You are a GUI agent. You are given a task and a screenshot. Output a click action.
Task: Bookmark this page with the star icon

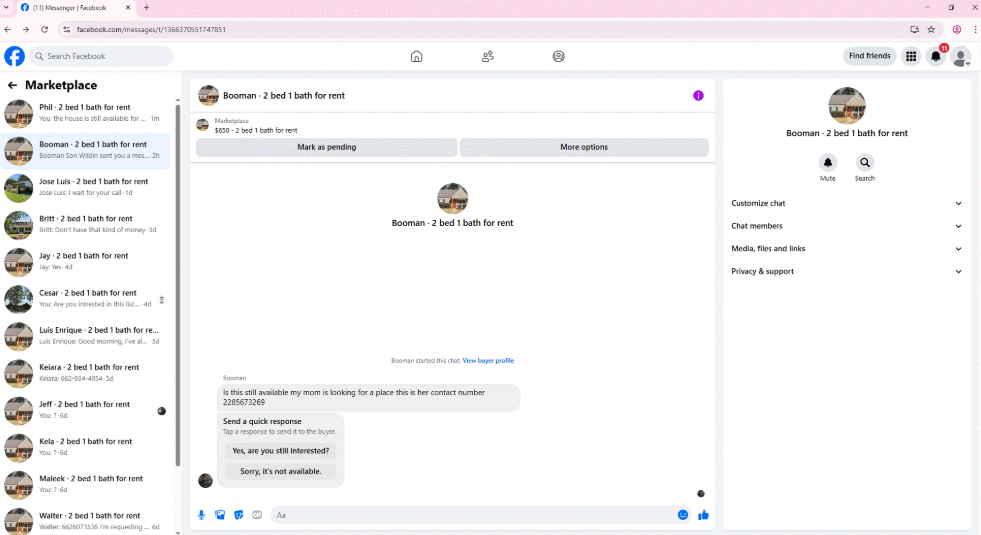pos(931,29)
